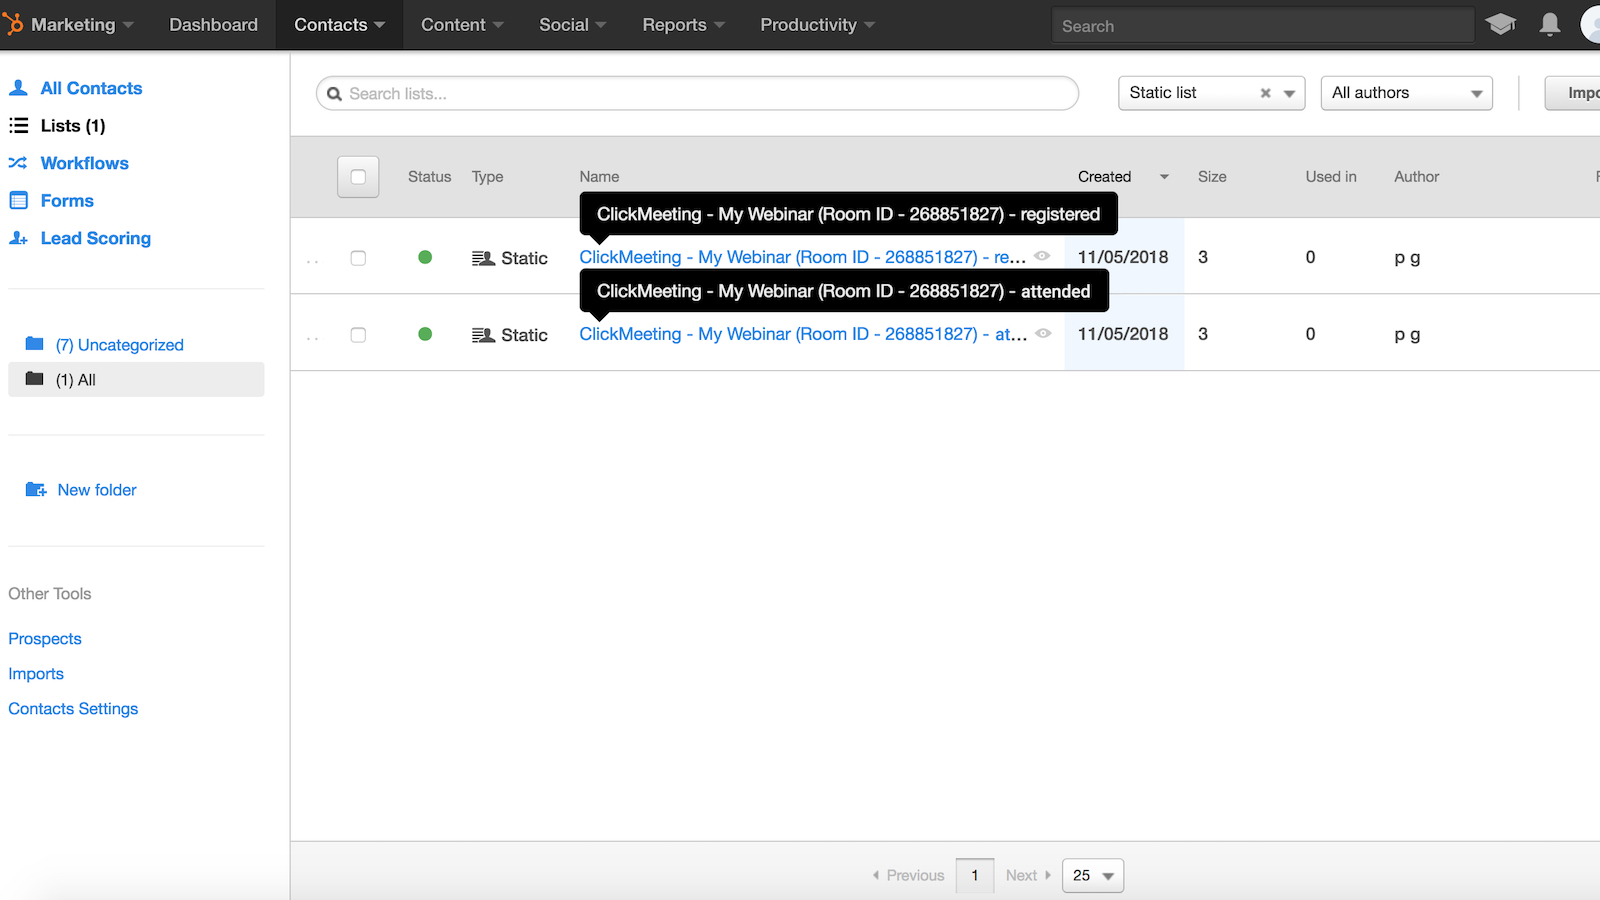Click the Import button

[1573, 93]
